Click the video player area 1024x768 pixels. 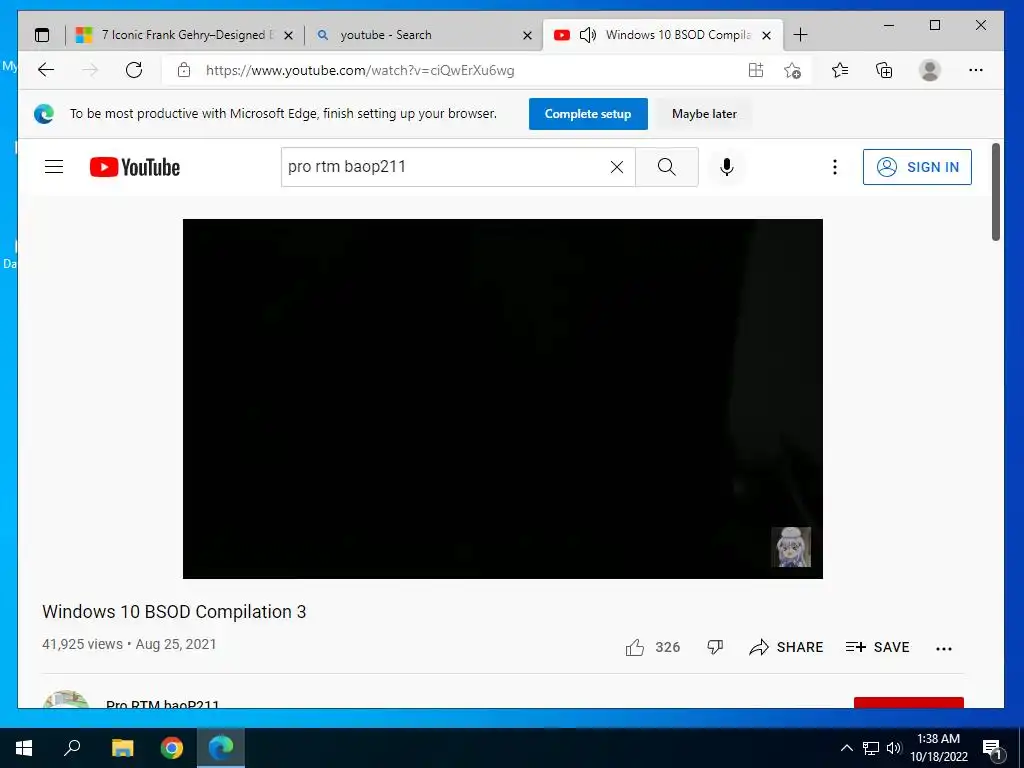[503, 398]
